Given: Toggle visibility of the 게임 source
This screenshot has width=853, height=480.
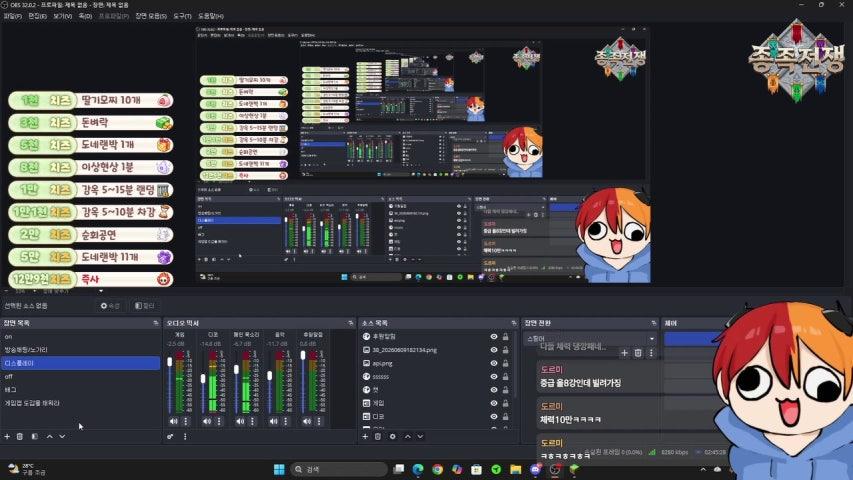Looking at the screenshot, I should pos(494,403).
